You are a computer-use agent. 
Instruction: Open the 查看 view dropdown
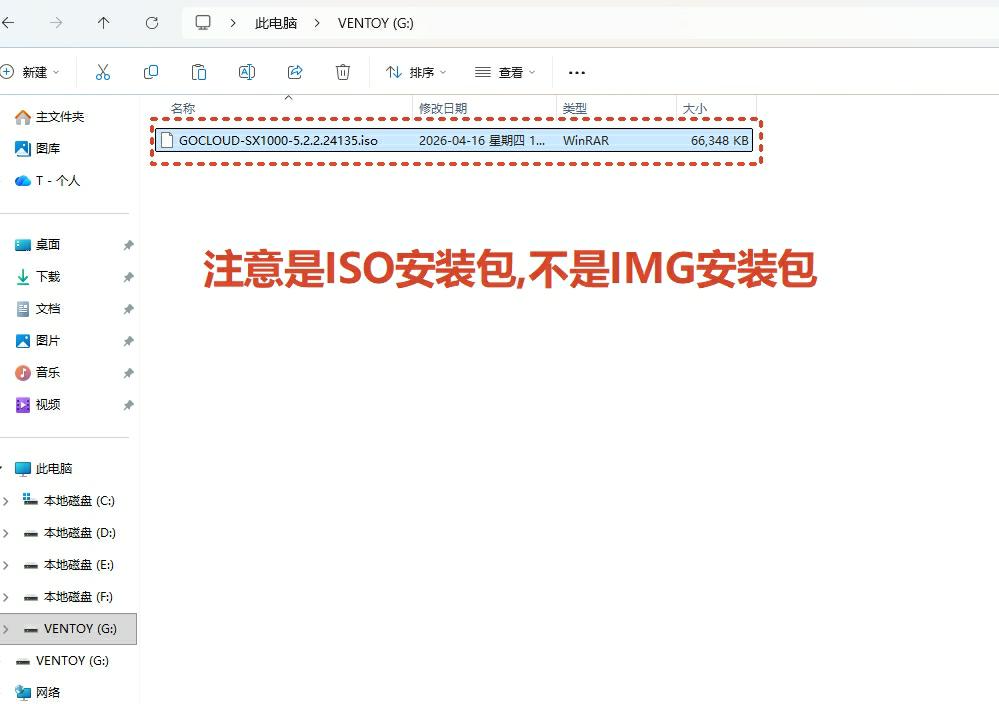(505, 72)
